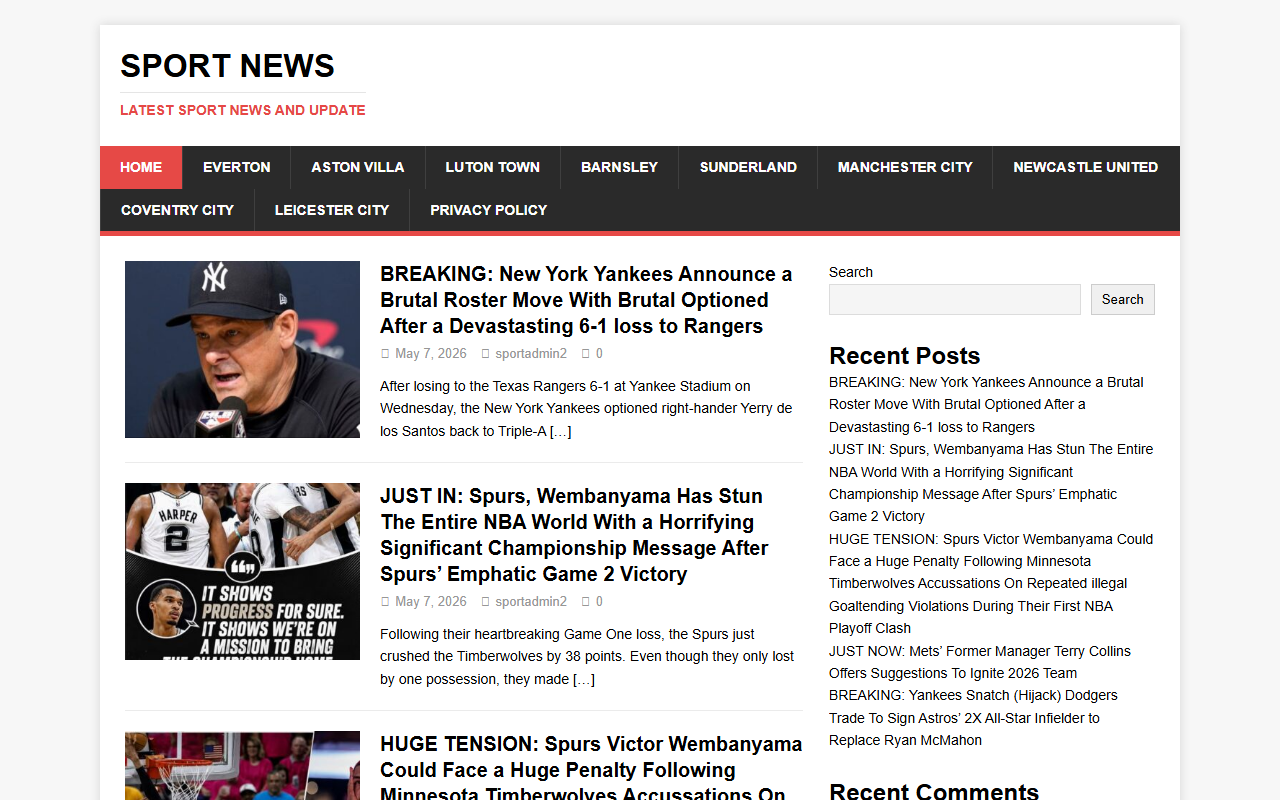Open recent post 'JUST IN: Spurs, Wembanyama'
This screenshot has width=1280, height=800.
[991, 483]
